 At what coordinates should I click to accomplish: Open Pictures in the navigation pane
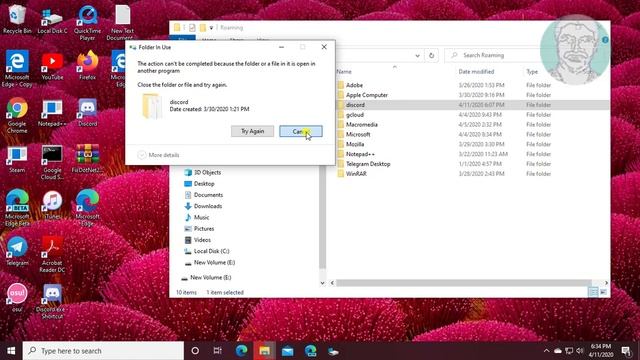200,229
